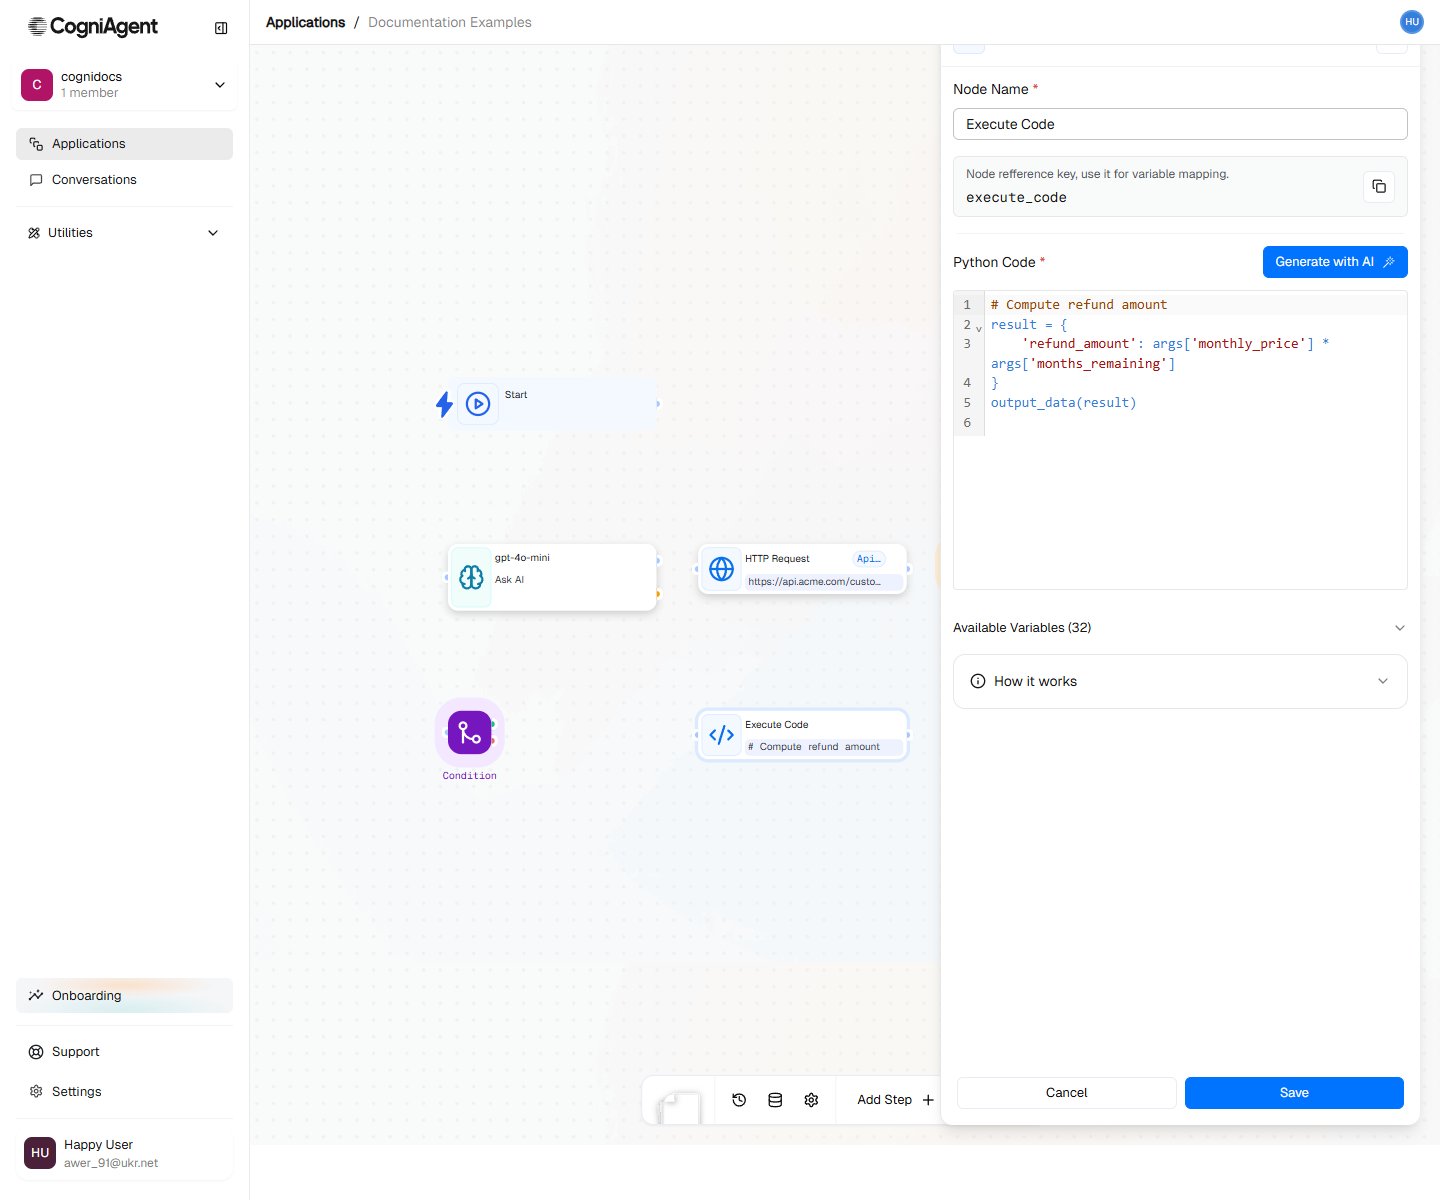Click the execute_code key text
The height and width of the screenshot is (1200, 1440).
(1016, 198)
